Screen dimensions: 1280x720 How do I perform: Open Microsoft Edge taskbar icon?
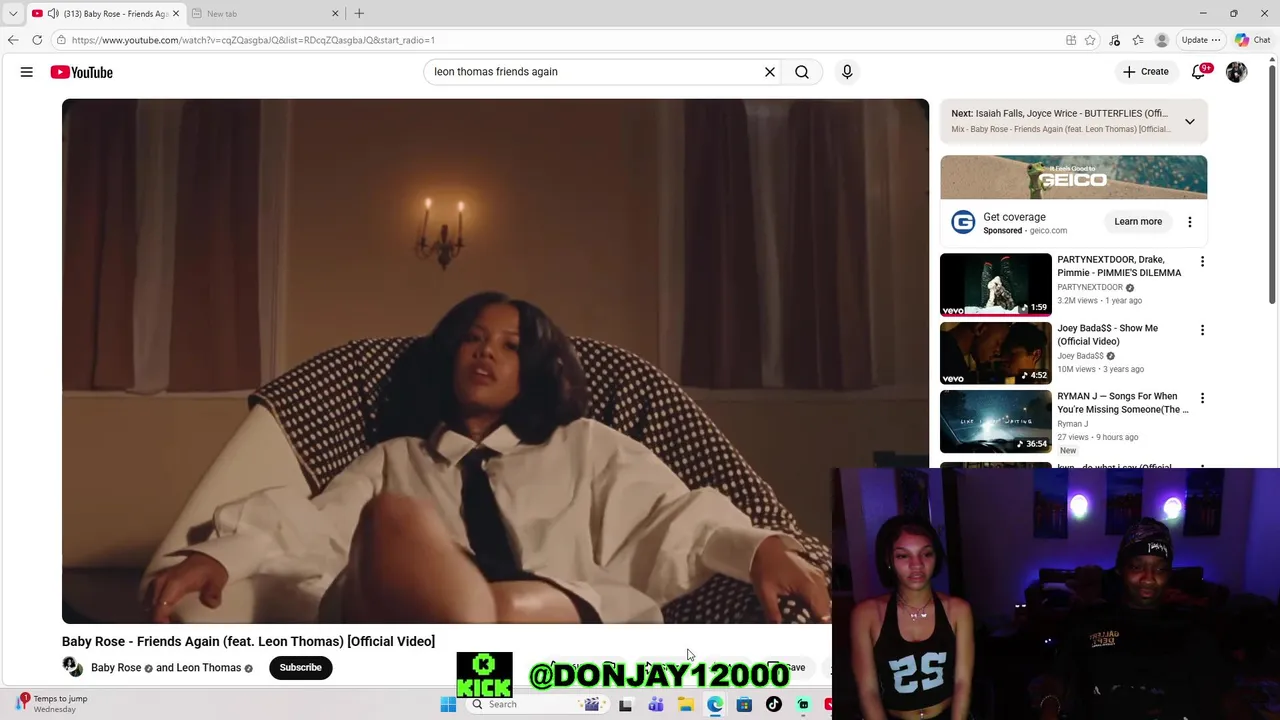click(x=715, y=704)
